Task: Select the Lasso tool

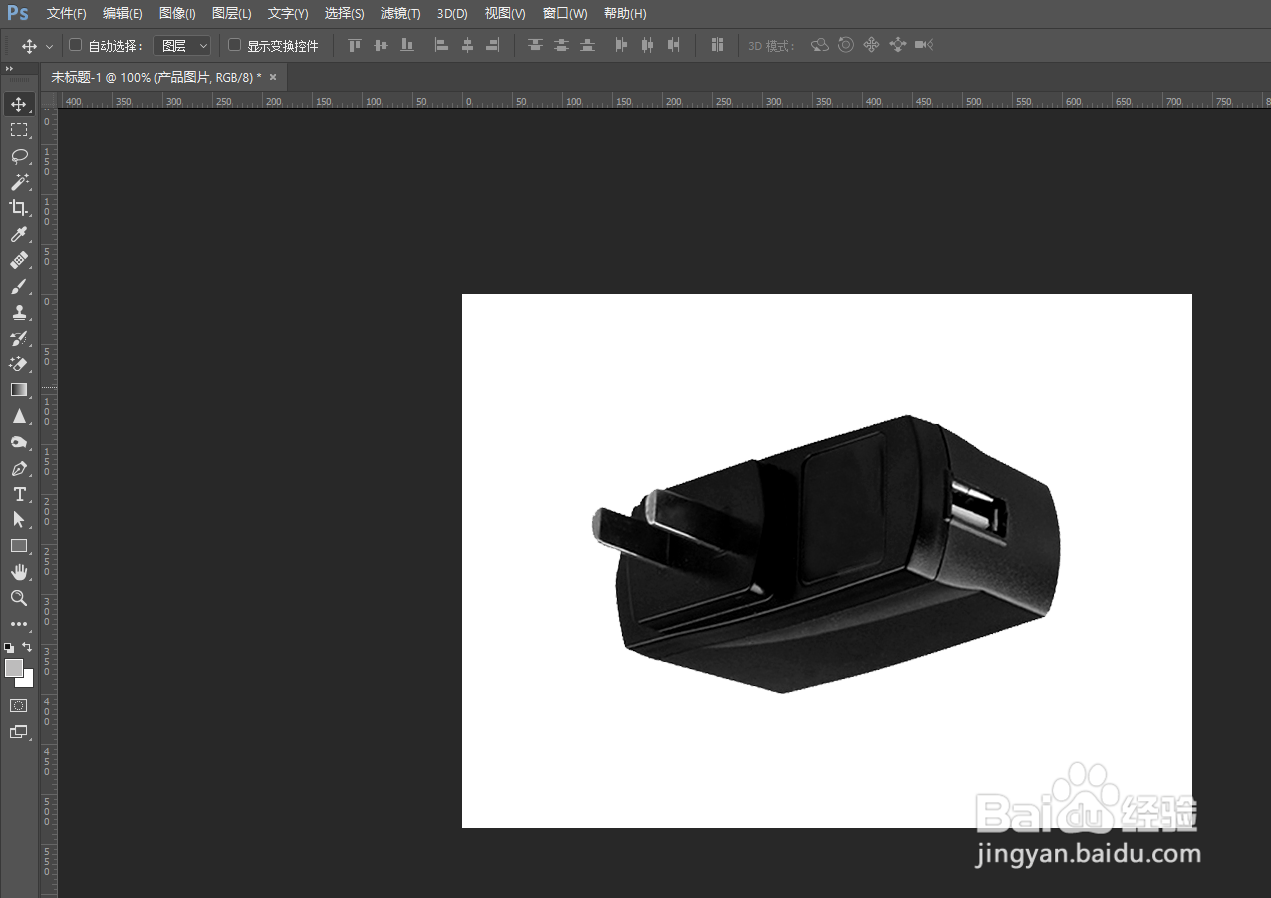Action: (19, 156)
